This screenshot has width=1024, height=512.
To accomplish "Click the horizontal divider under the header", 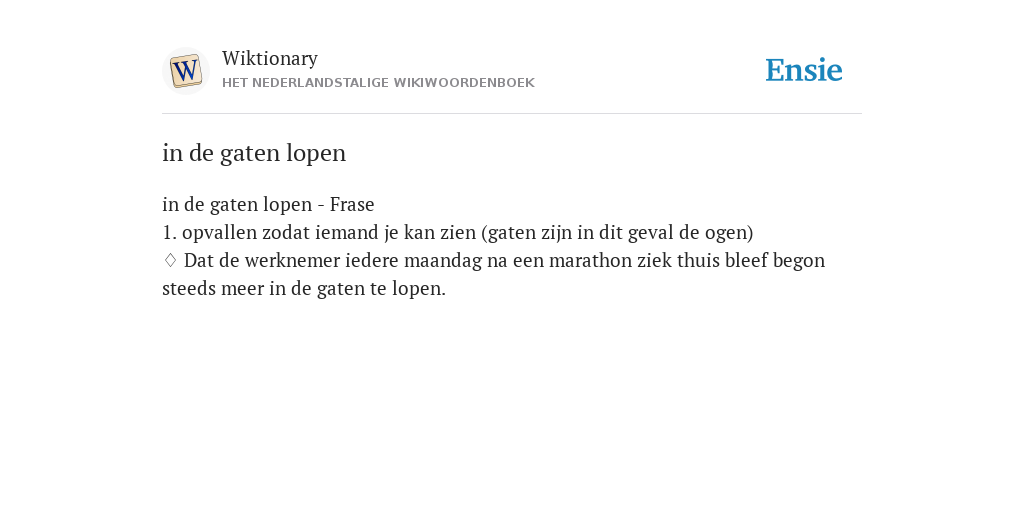I will pyautogui.click(x=512, y=114).
